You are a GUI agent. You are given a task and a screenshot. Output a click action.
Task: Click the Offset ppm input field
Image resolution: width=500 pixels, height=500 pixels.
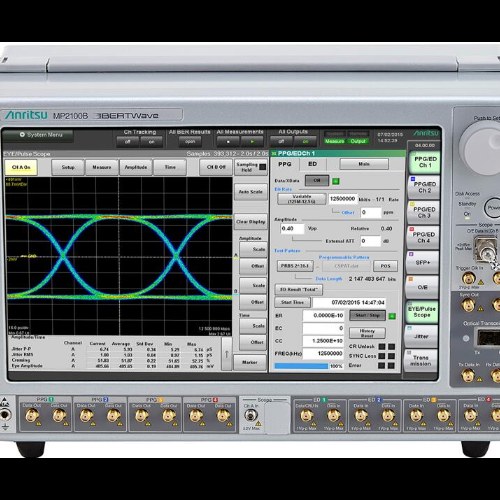tap(371, 212)
